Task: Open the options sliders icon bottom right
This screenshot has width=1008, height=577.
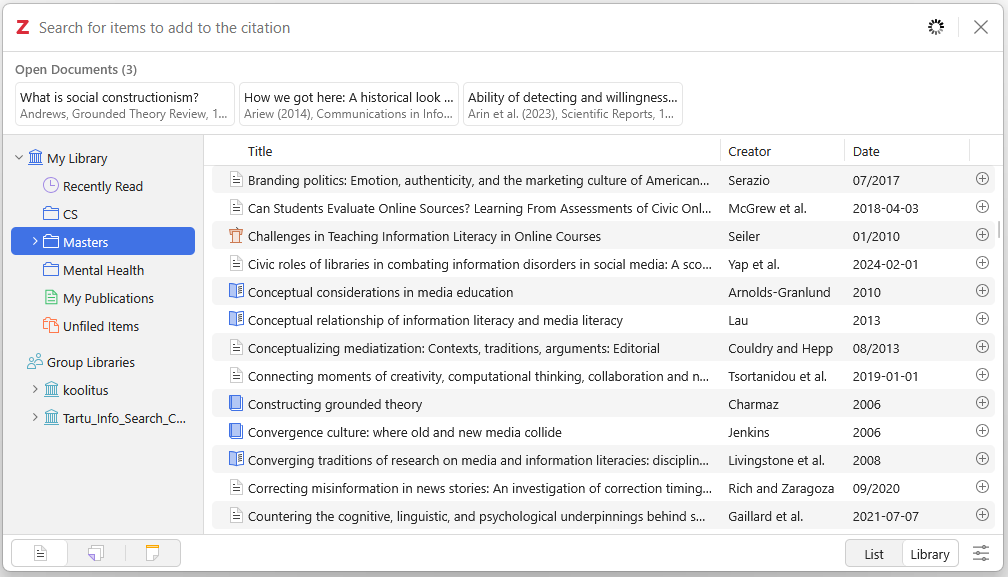Action: (981, 553)
